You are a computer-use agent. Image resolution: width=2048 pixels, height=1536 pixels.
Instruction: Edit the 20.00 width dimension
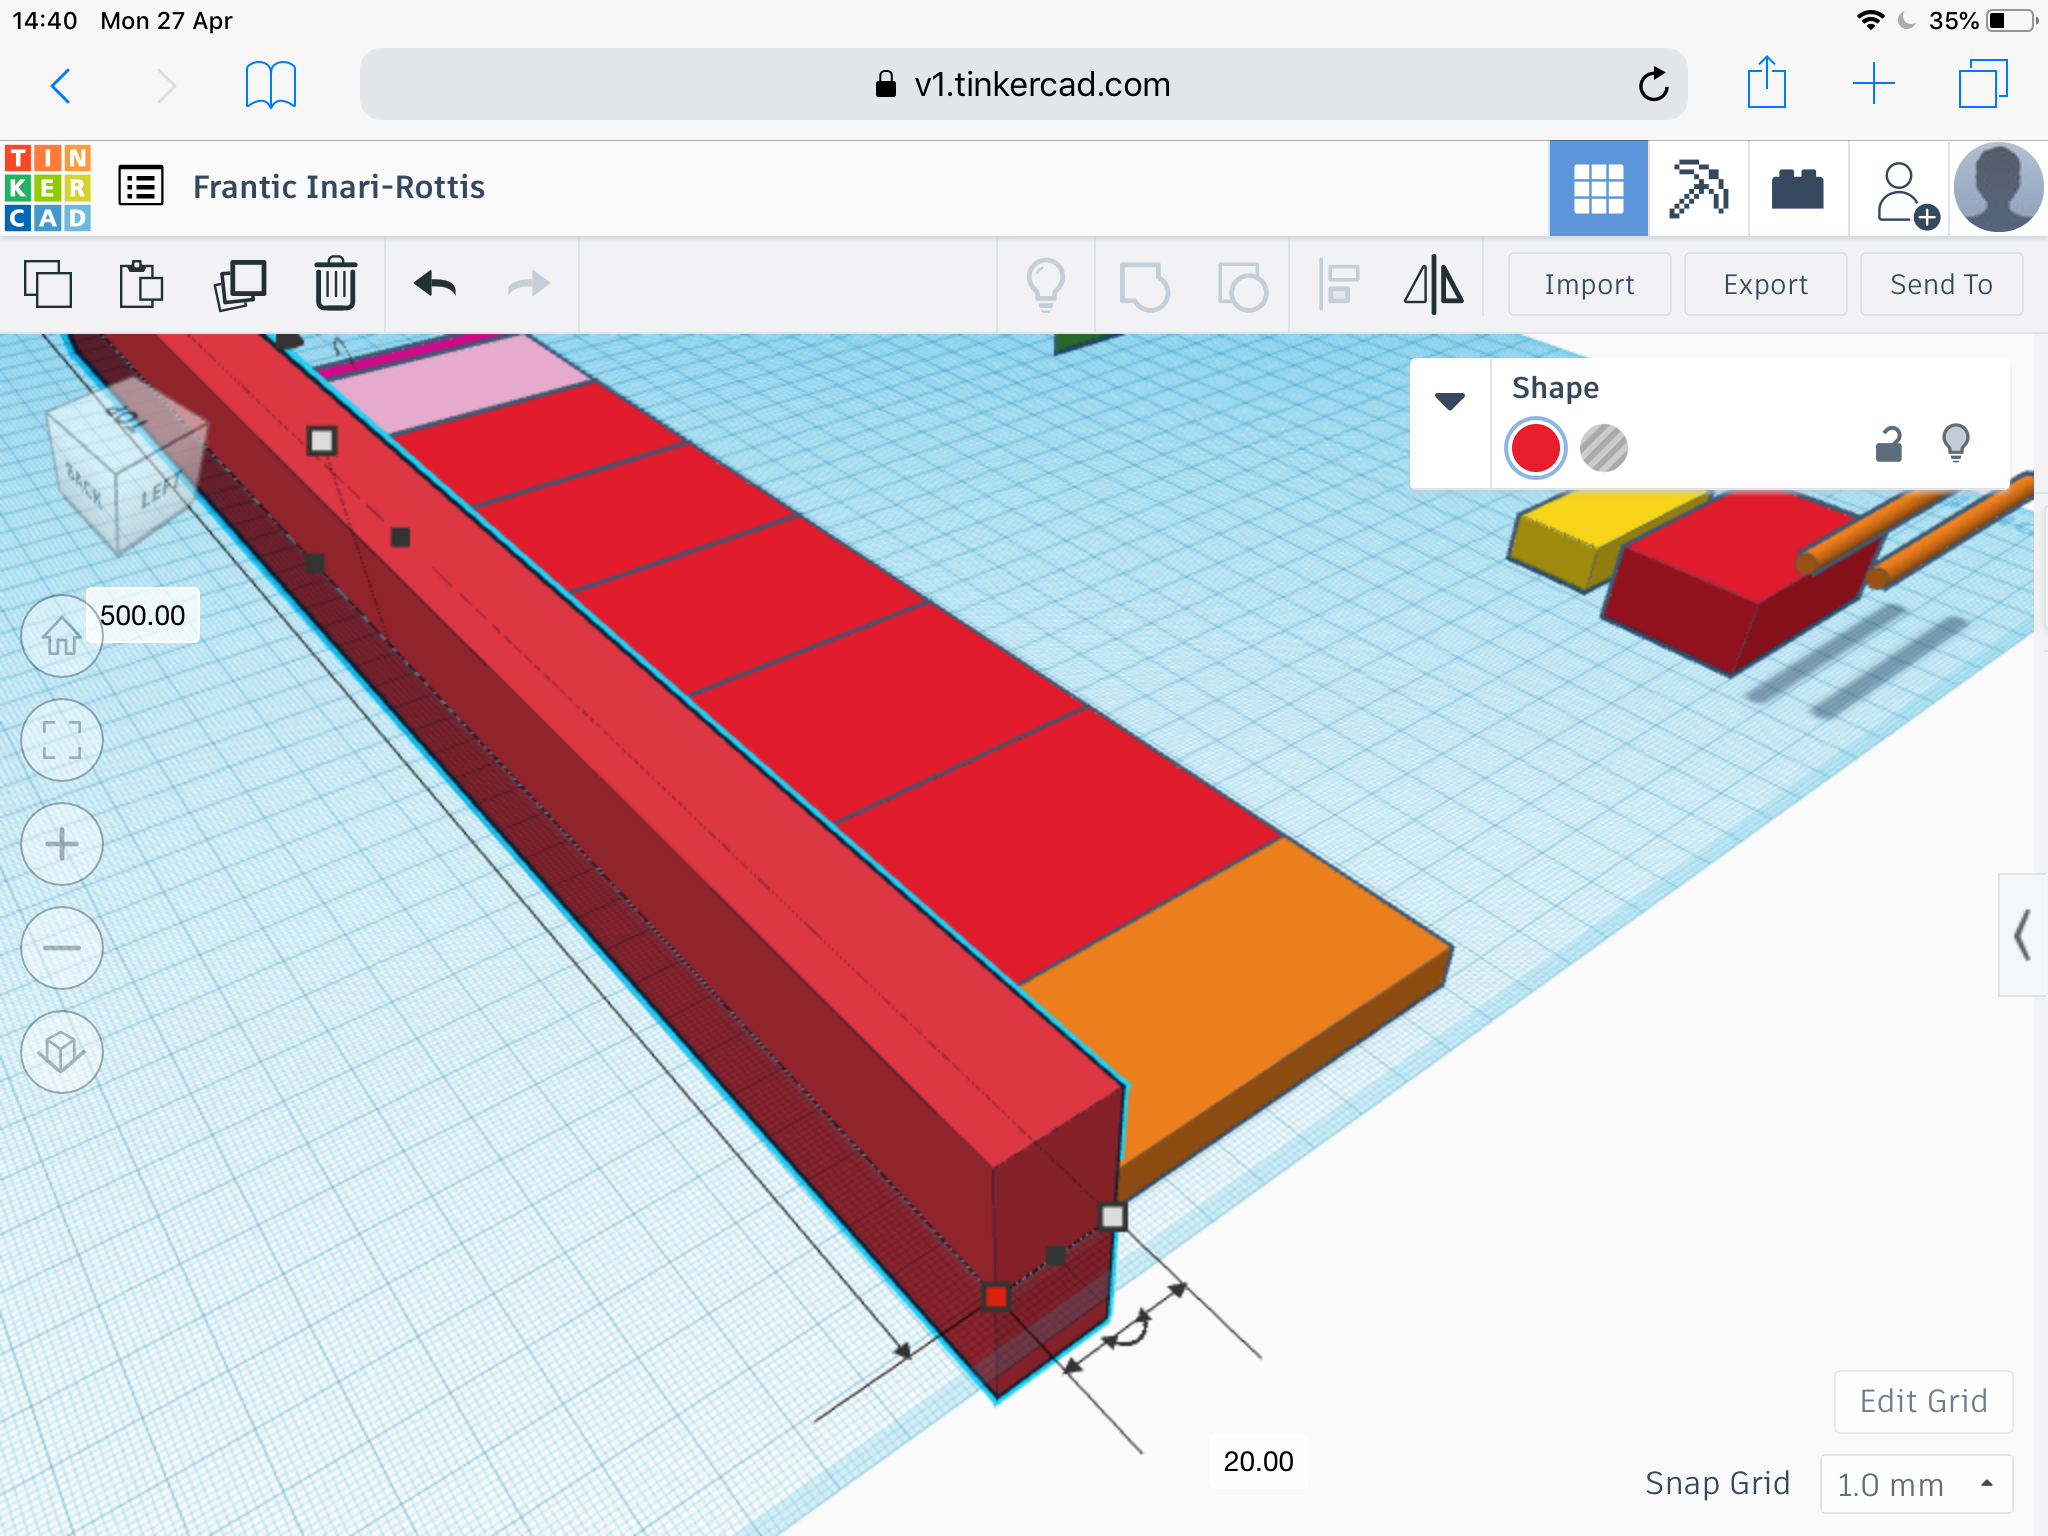coord(1258,1461)
